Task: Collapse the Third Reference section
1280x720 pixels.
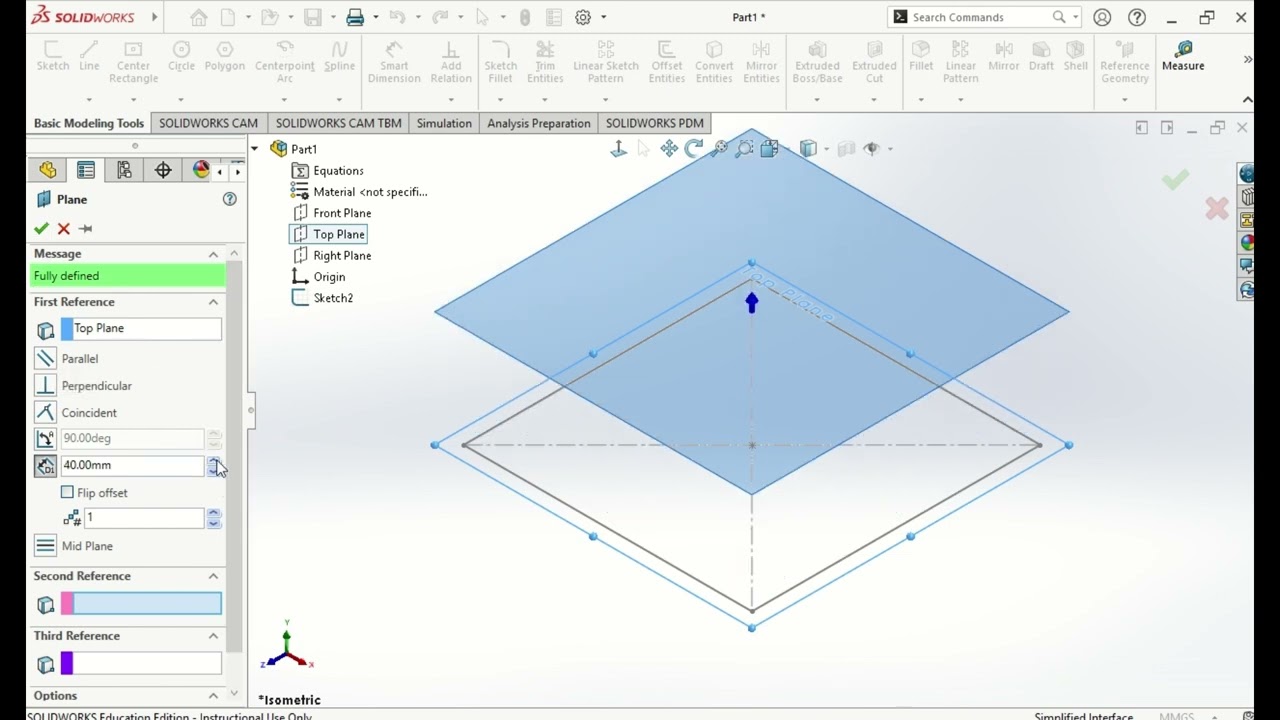Action: tap(213, 636)
